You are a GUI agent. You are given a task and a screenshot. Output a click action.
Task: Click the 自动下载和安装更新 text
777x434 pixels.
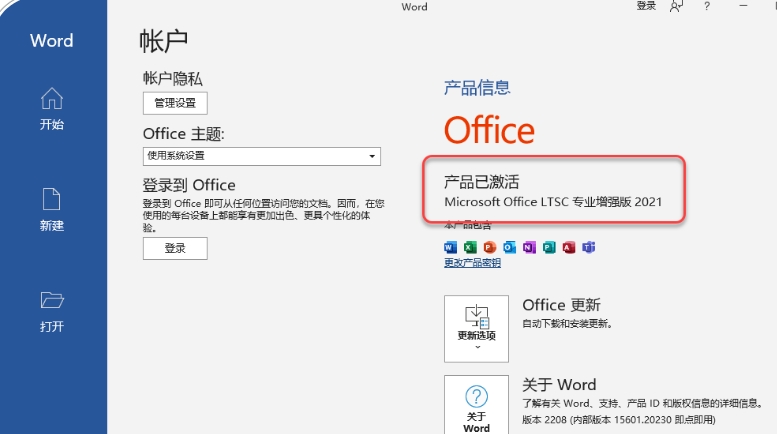coord(567,324)
